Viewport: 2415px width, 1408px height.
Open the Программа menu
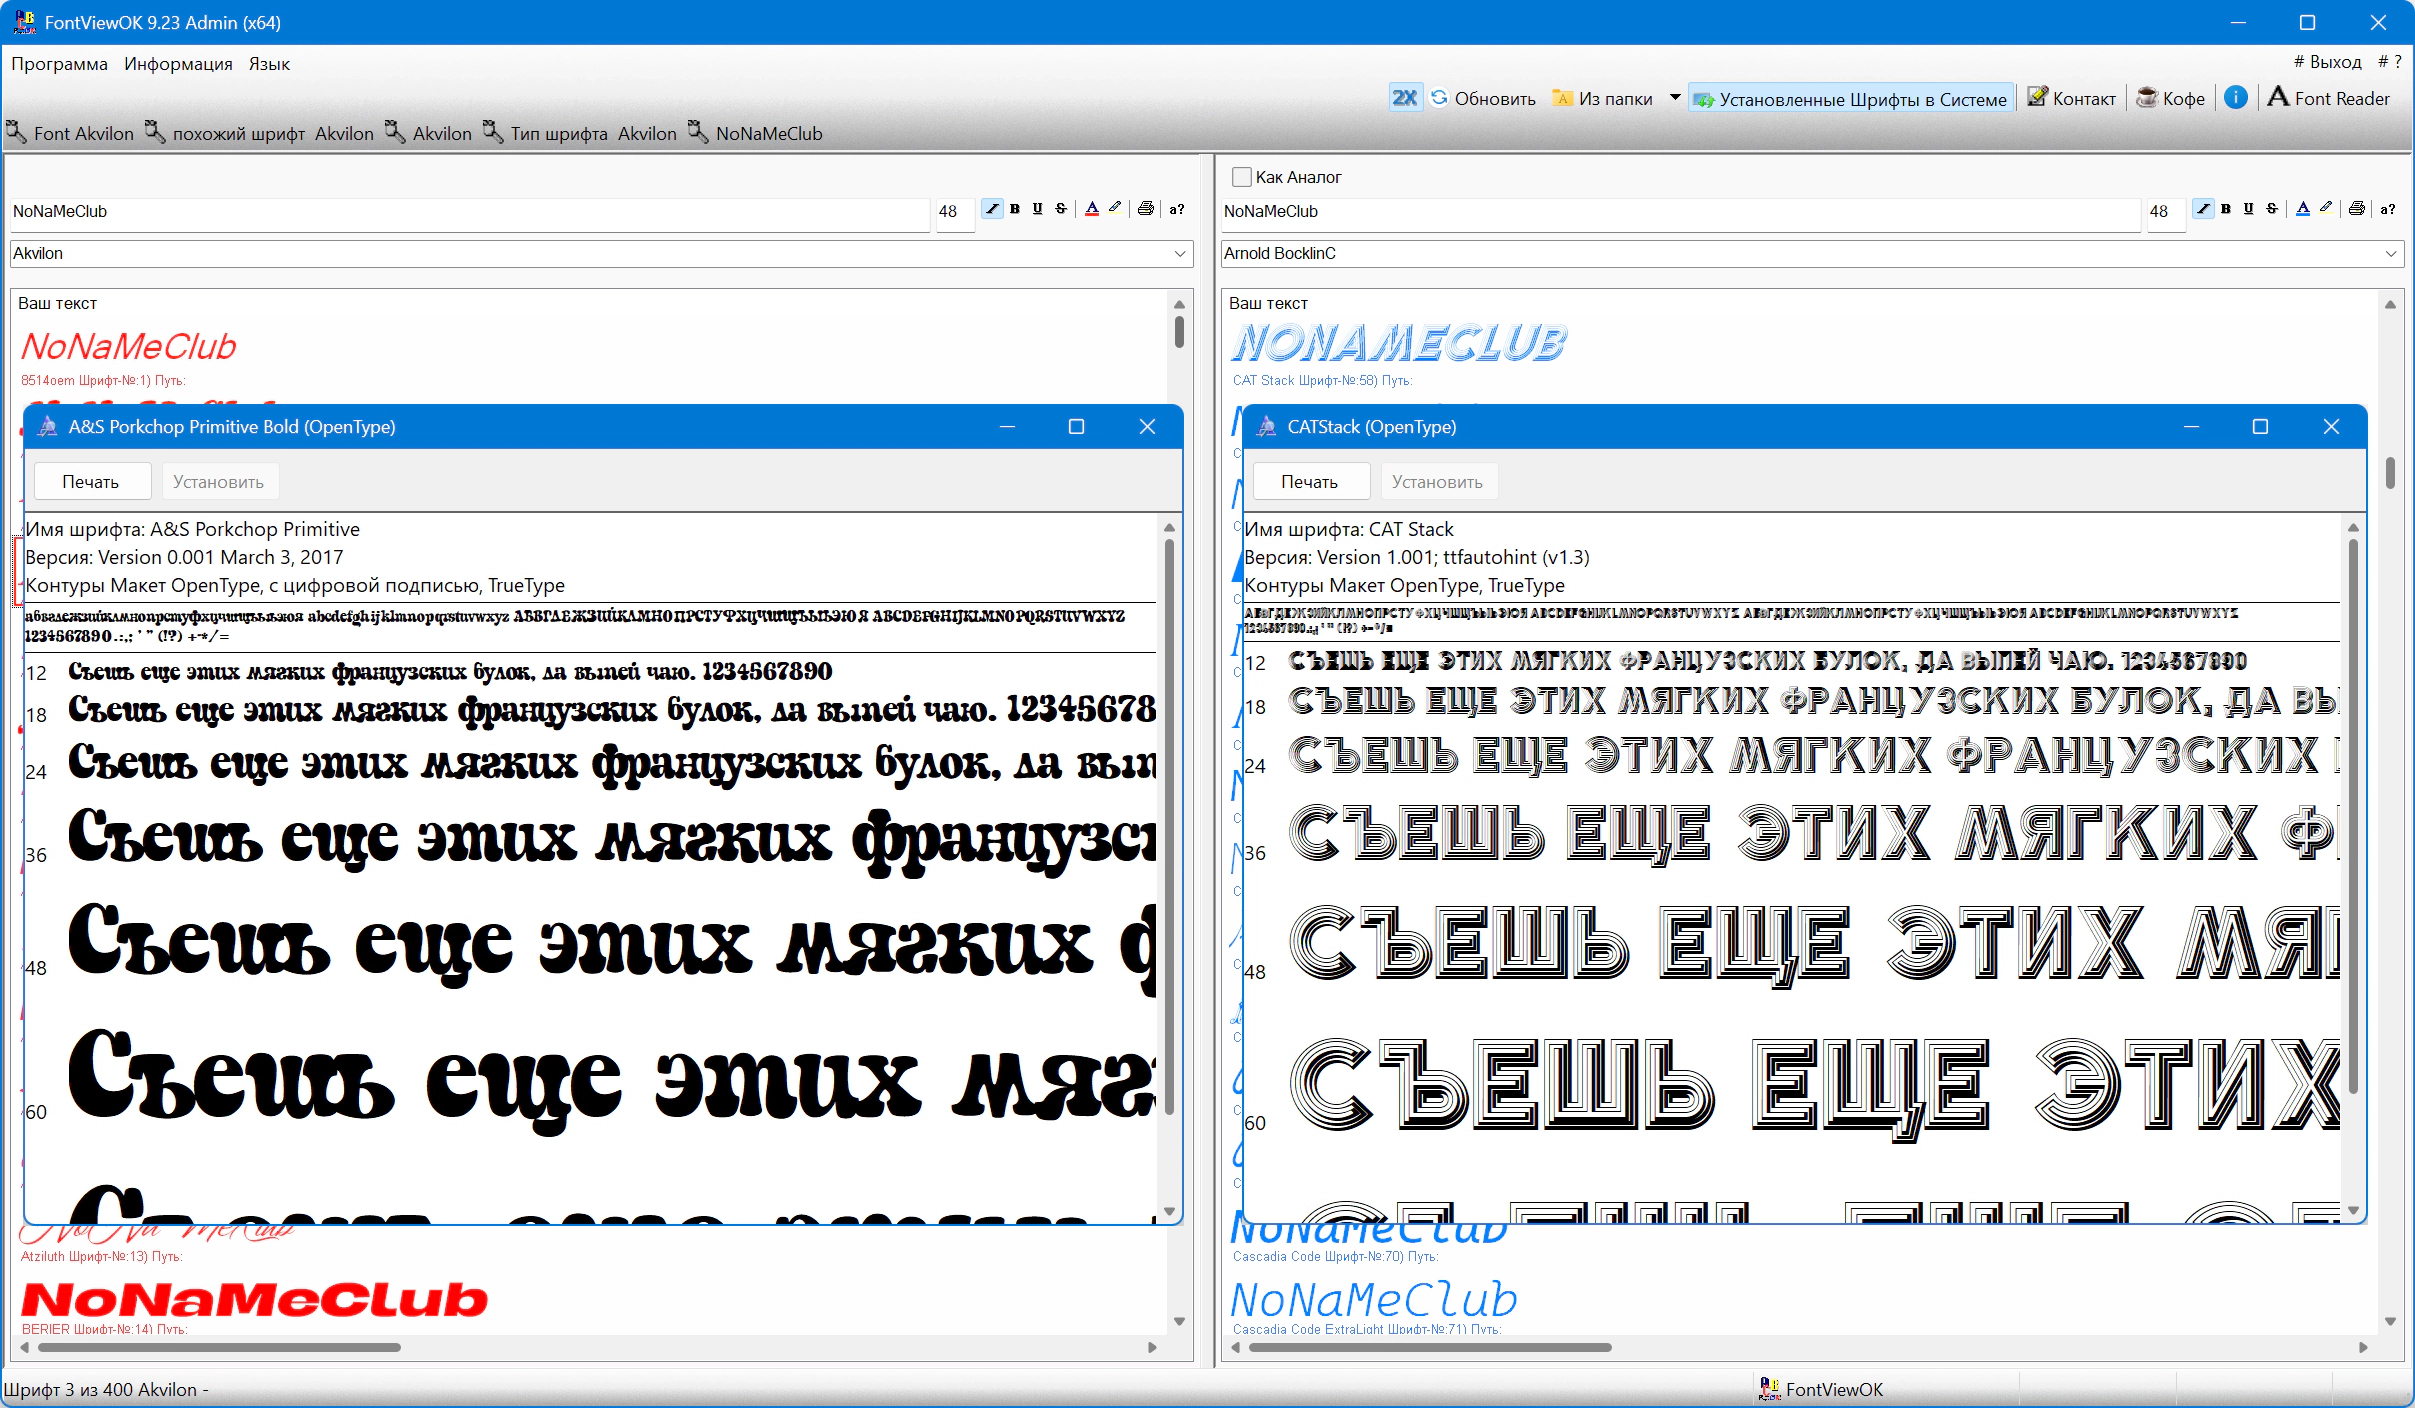pyautogui.click(x=59, y=64)
